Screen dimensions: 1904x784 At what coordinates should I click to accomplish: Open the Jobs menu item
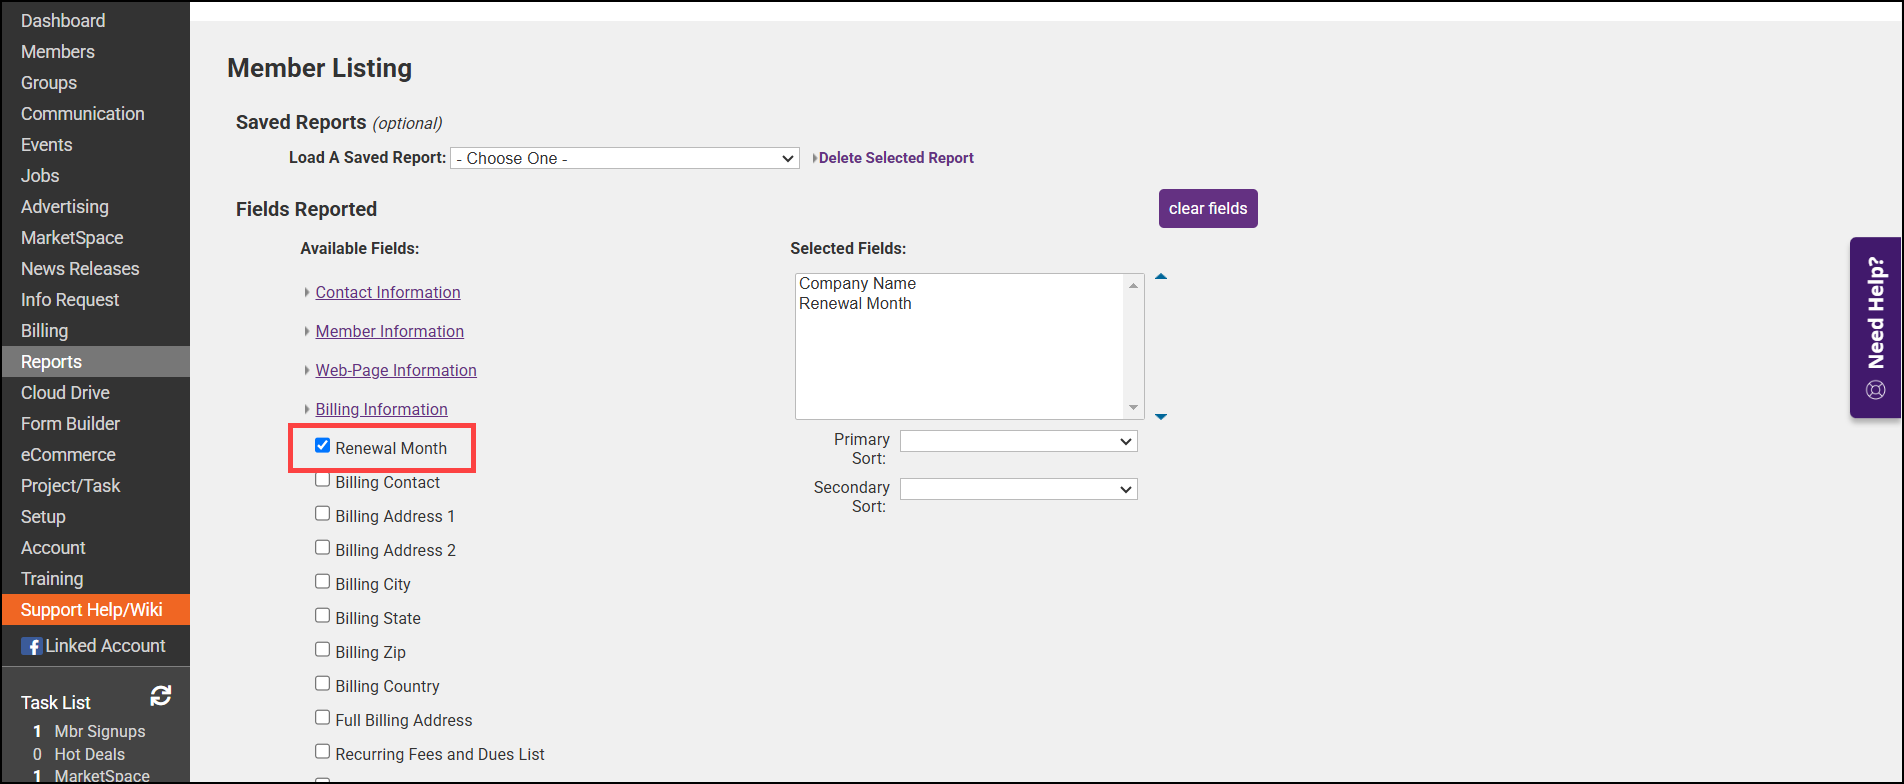tap(40, 176)
